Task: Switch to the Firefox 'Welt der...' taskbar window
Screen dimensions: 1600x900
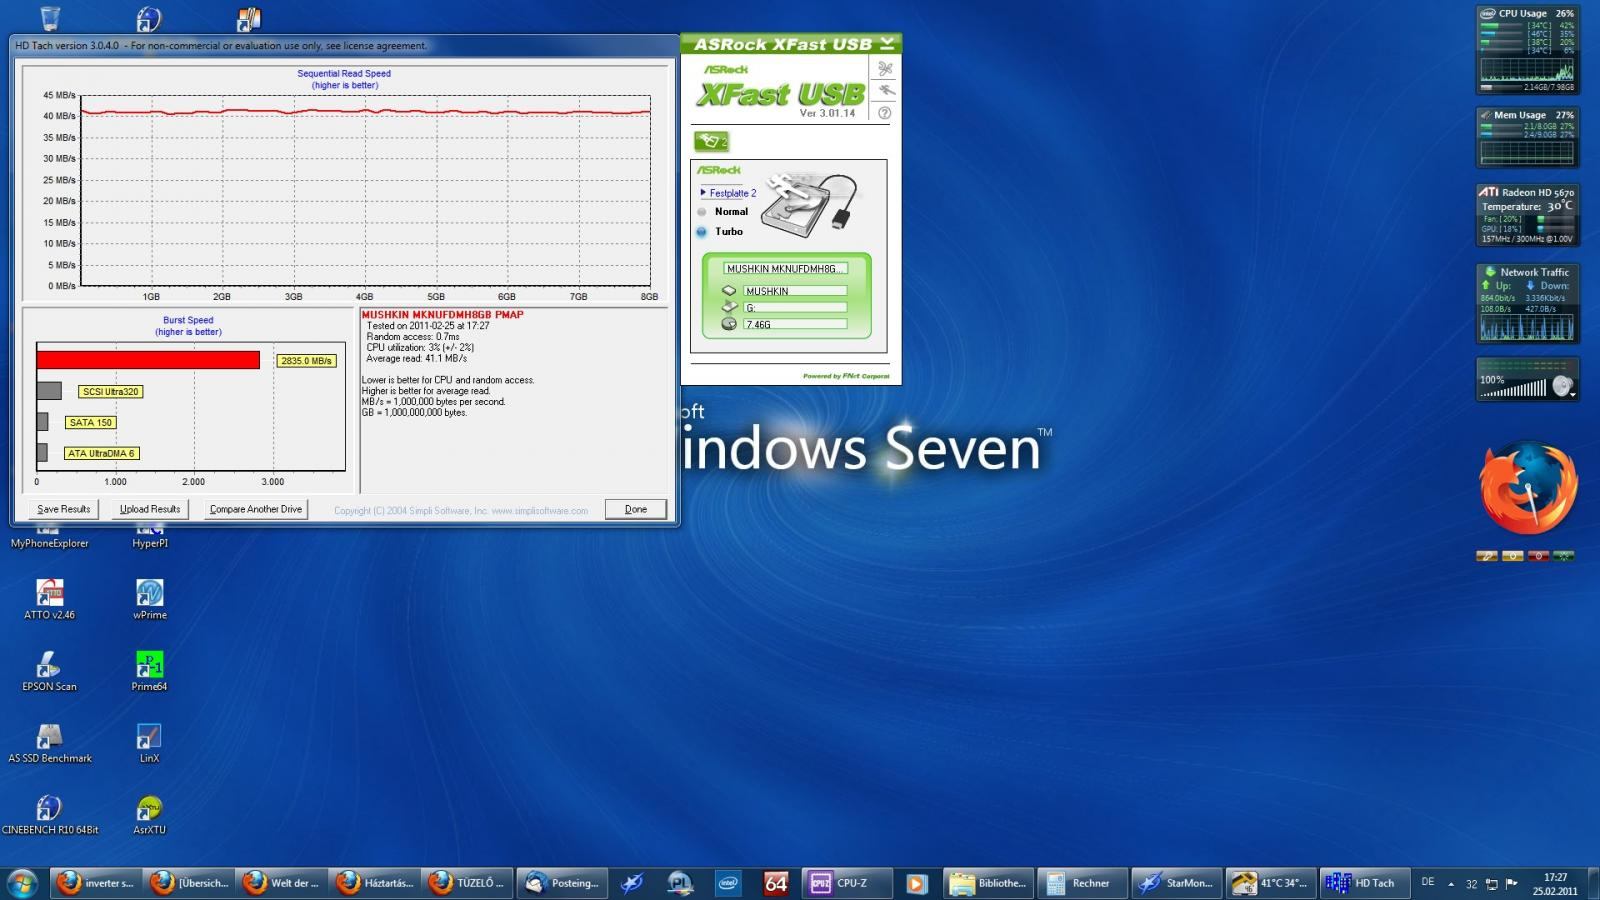Action: tap(282, 883)
